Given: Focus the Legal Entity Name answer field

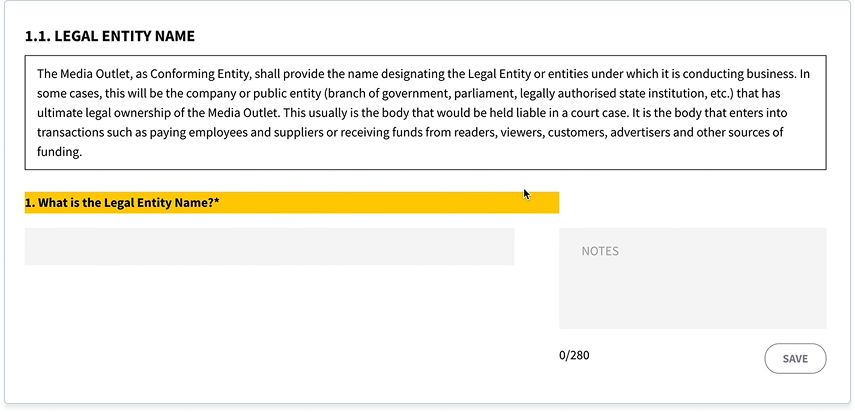Looking at the screenshot, I should tap(269, 247).
